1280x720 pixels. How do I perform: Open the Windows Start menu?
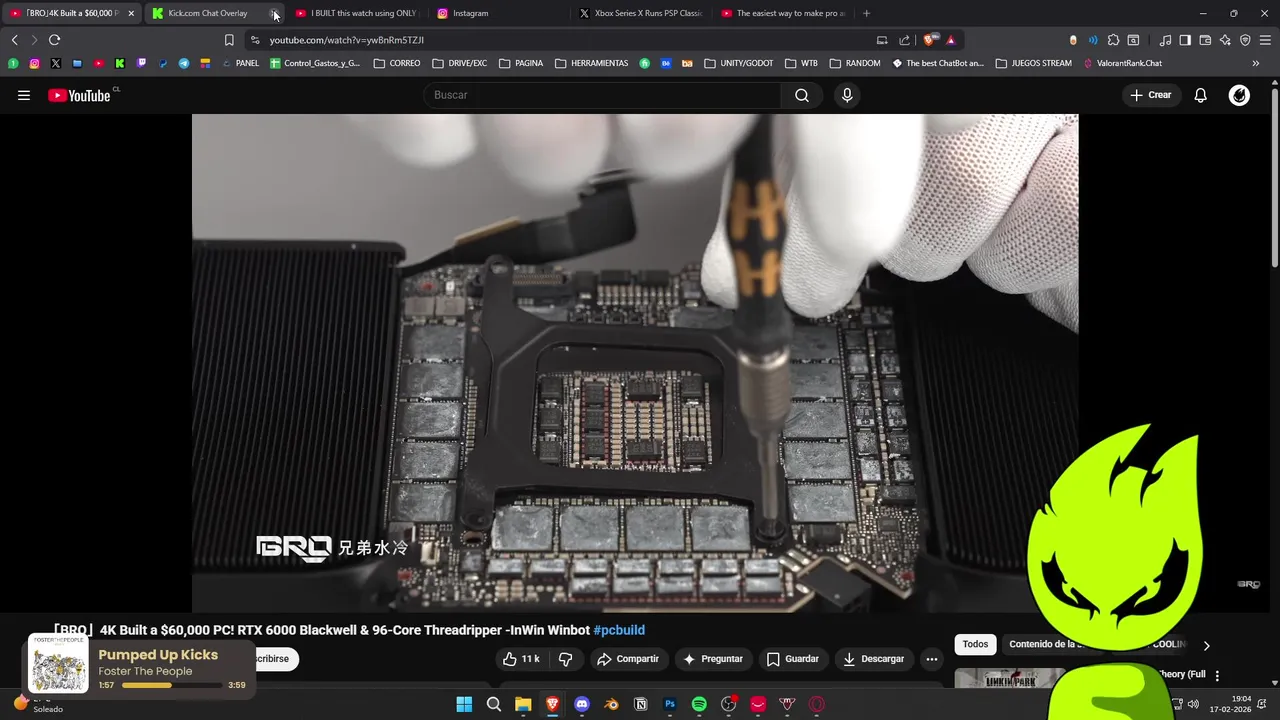click(x=464, y=704)
